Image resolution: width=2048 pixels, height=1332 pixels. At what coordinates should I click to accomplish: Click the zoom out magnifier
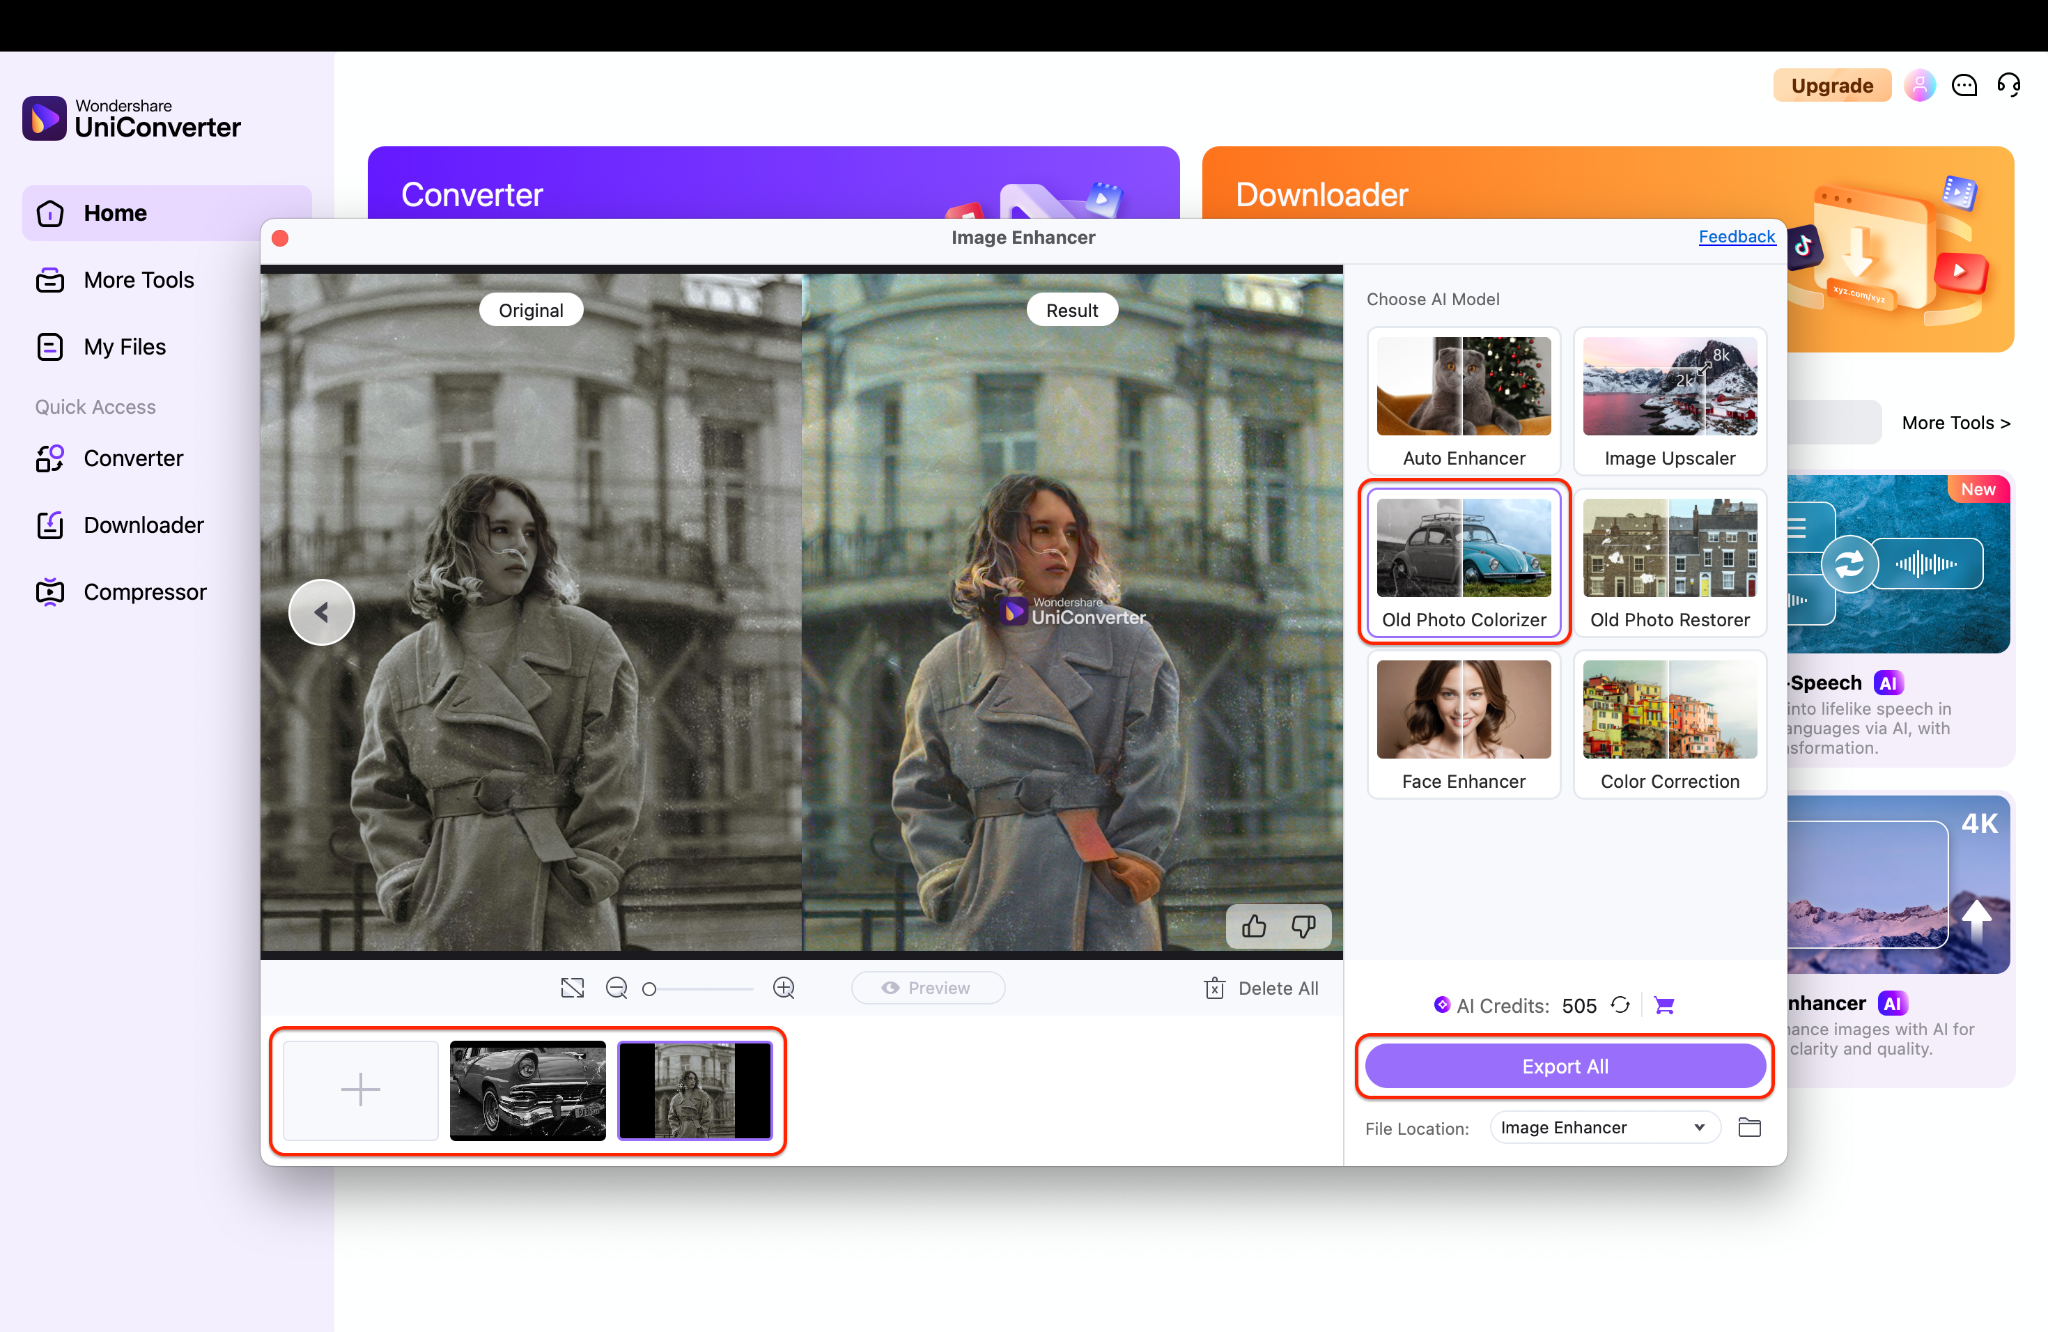tap(617, 988)
